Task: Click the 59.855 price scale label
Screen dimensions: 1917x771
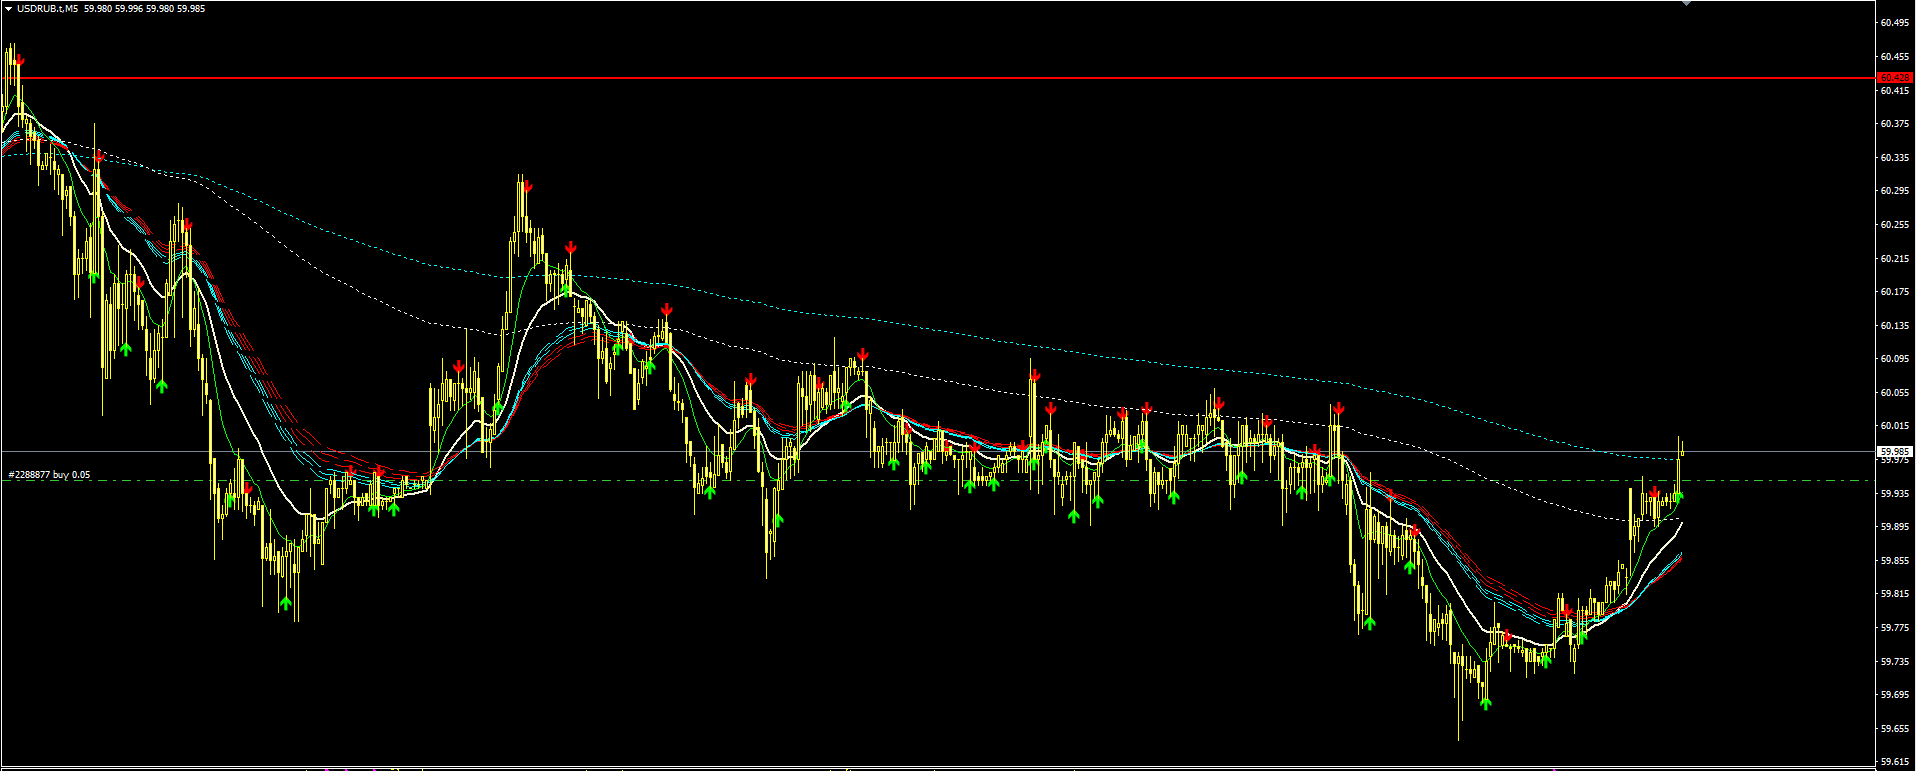Action: point(1893,560)
